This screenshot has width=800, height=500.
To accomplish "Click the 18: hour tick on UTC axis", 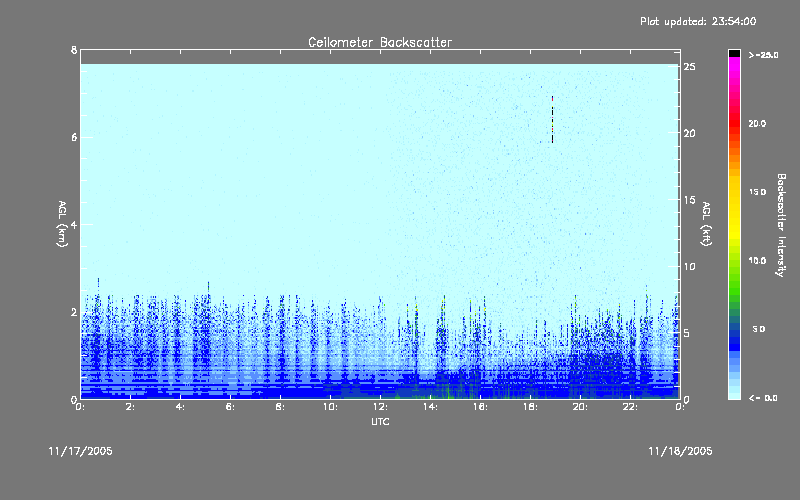I will point(530,407).
